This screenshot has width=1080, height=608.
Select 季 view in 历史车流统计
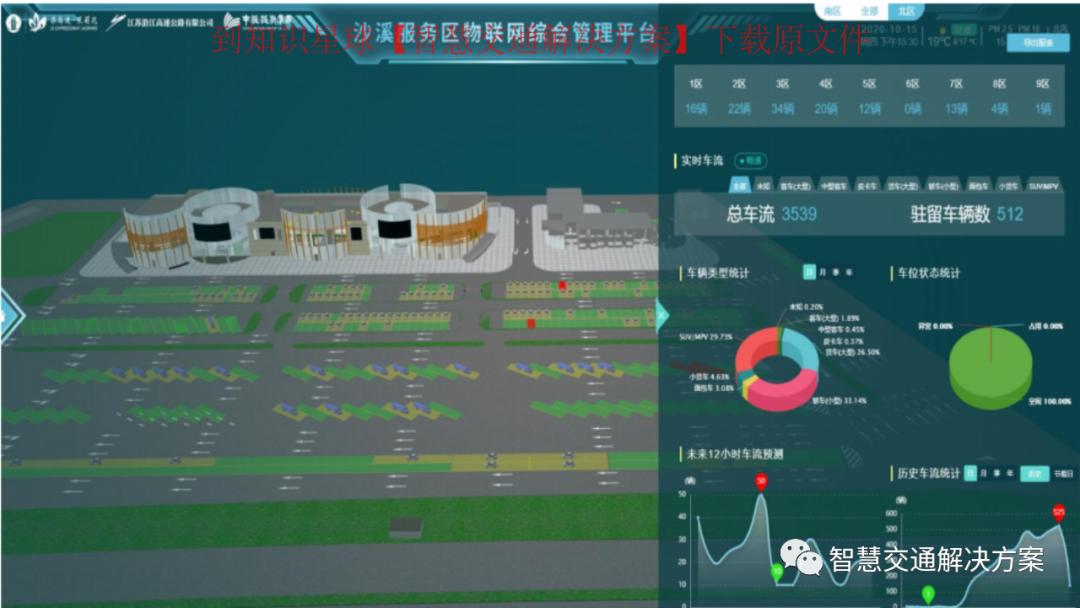pyautogui.click(x=997, y=472)
